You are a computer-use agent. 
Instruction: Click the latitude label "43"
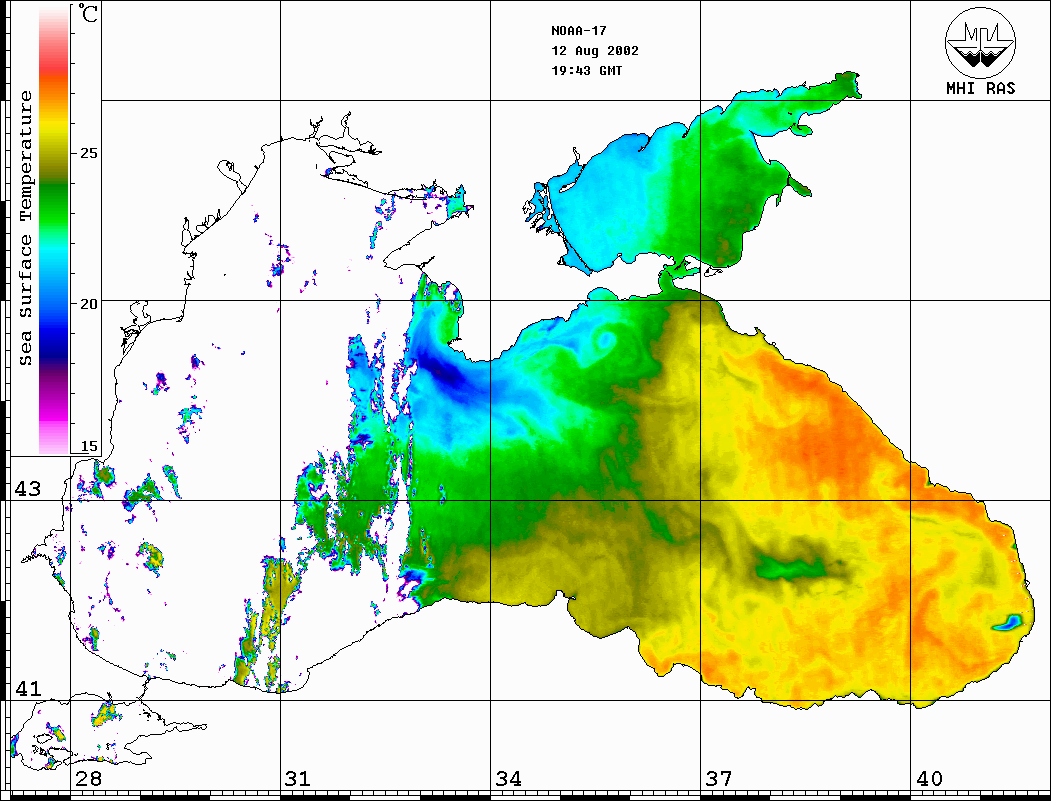(x=28, y=489)
